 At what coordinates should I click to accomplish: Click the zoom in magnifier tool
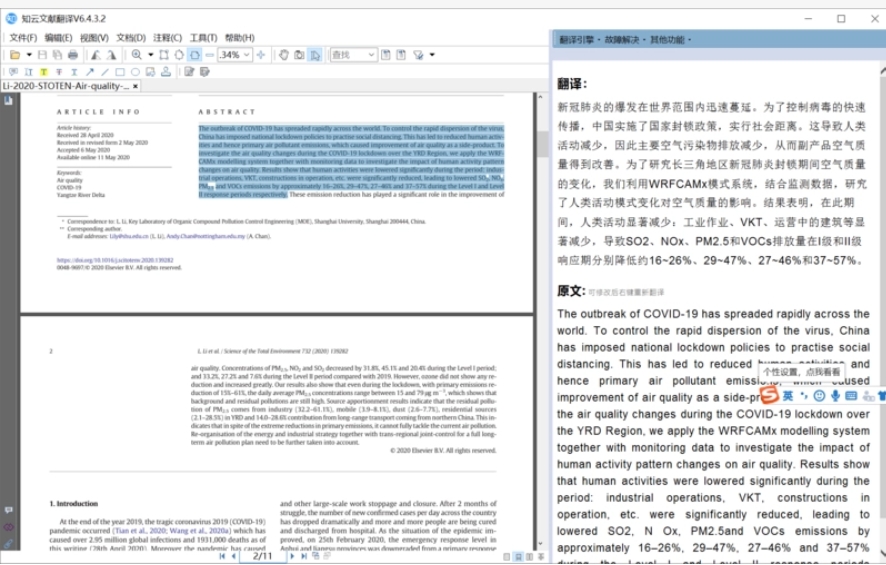click(137, 55)
